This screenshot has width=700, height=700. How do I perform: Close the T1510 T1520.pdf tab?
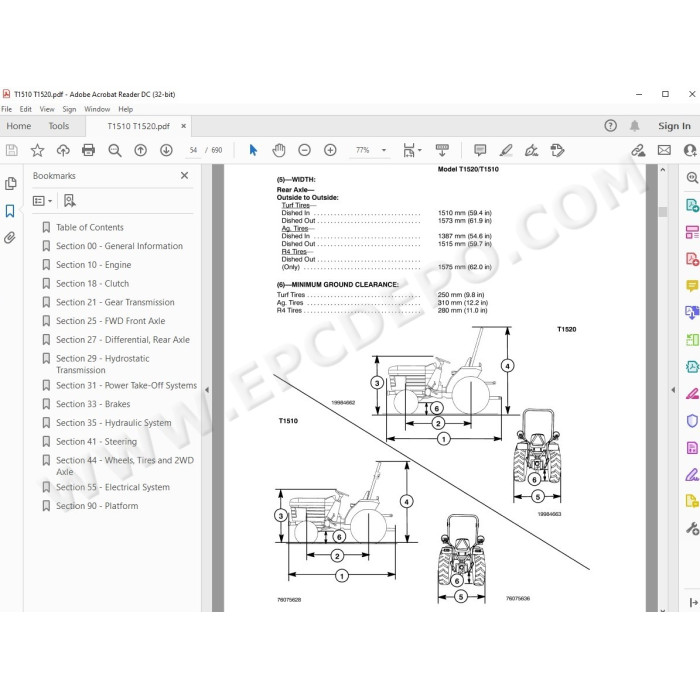pyautogui.click(x=183, y=126)
